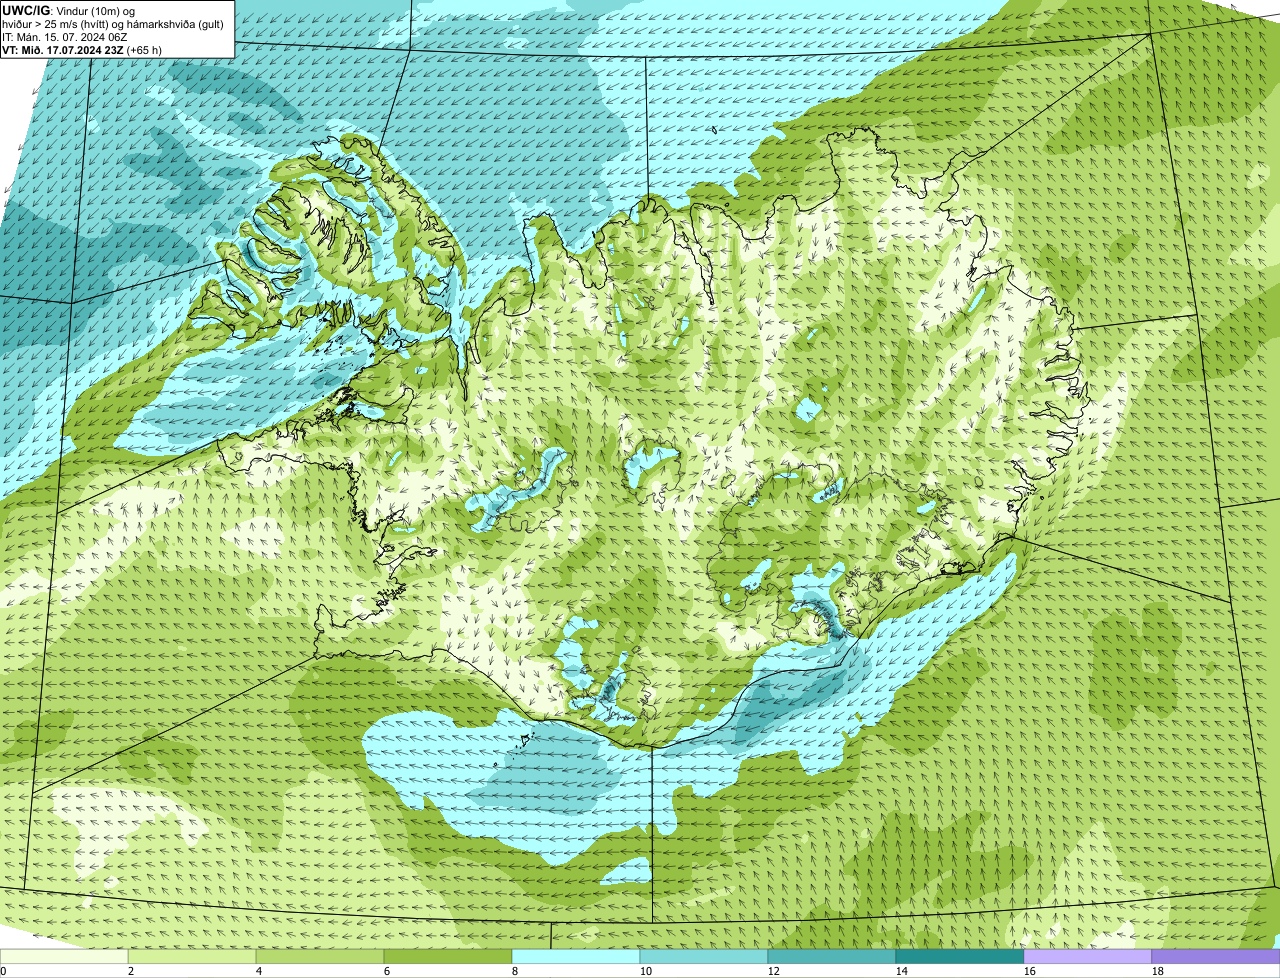Click the purple legend swatch above 18

(x=1215, y=957)
